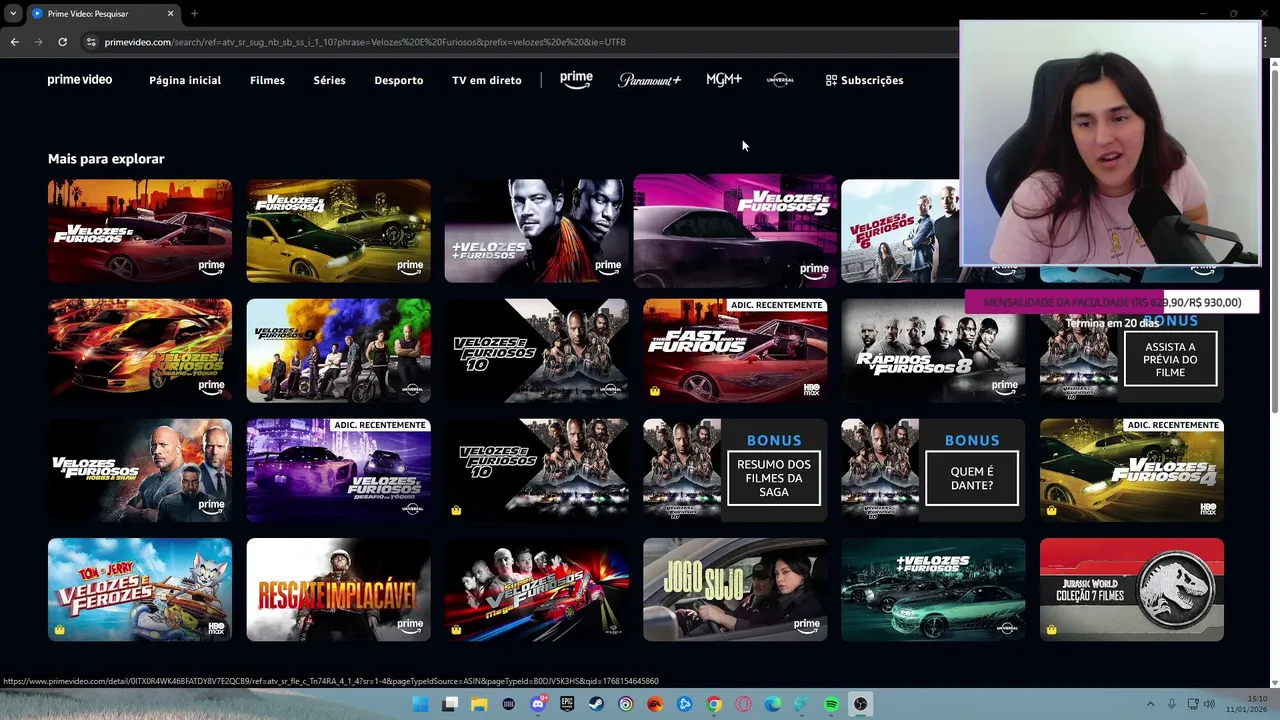This screenshot has height=720, width=1280.
Task: Open a new browser tab
Action: coord(194,13)
